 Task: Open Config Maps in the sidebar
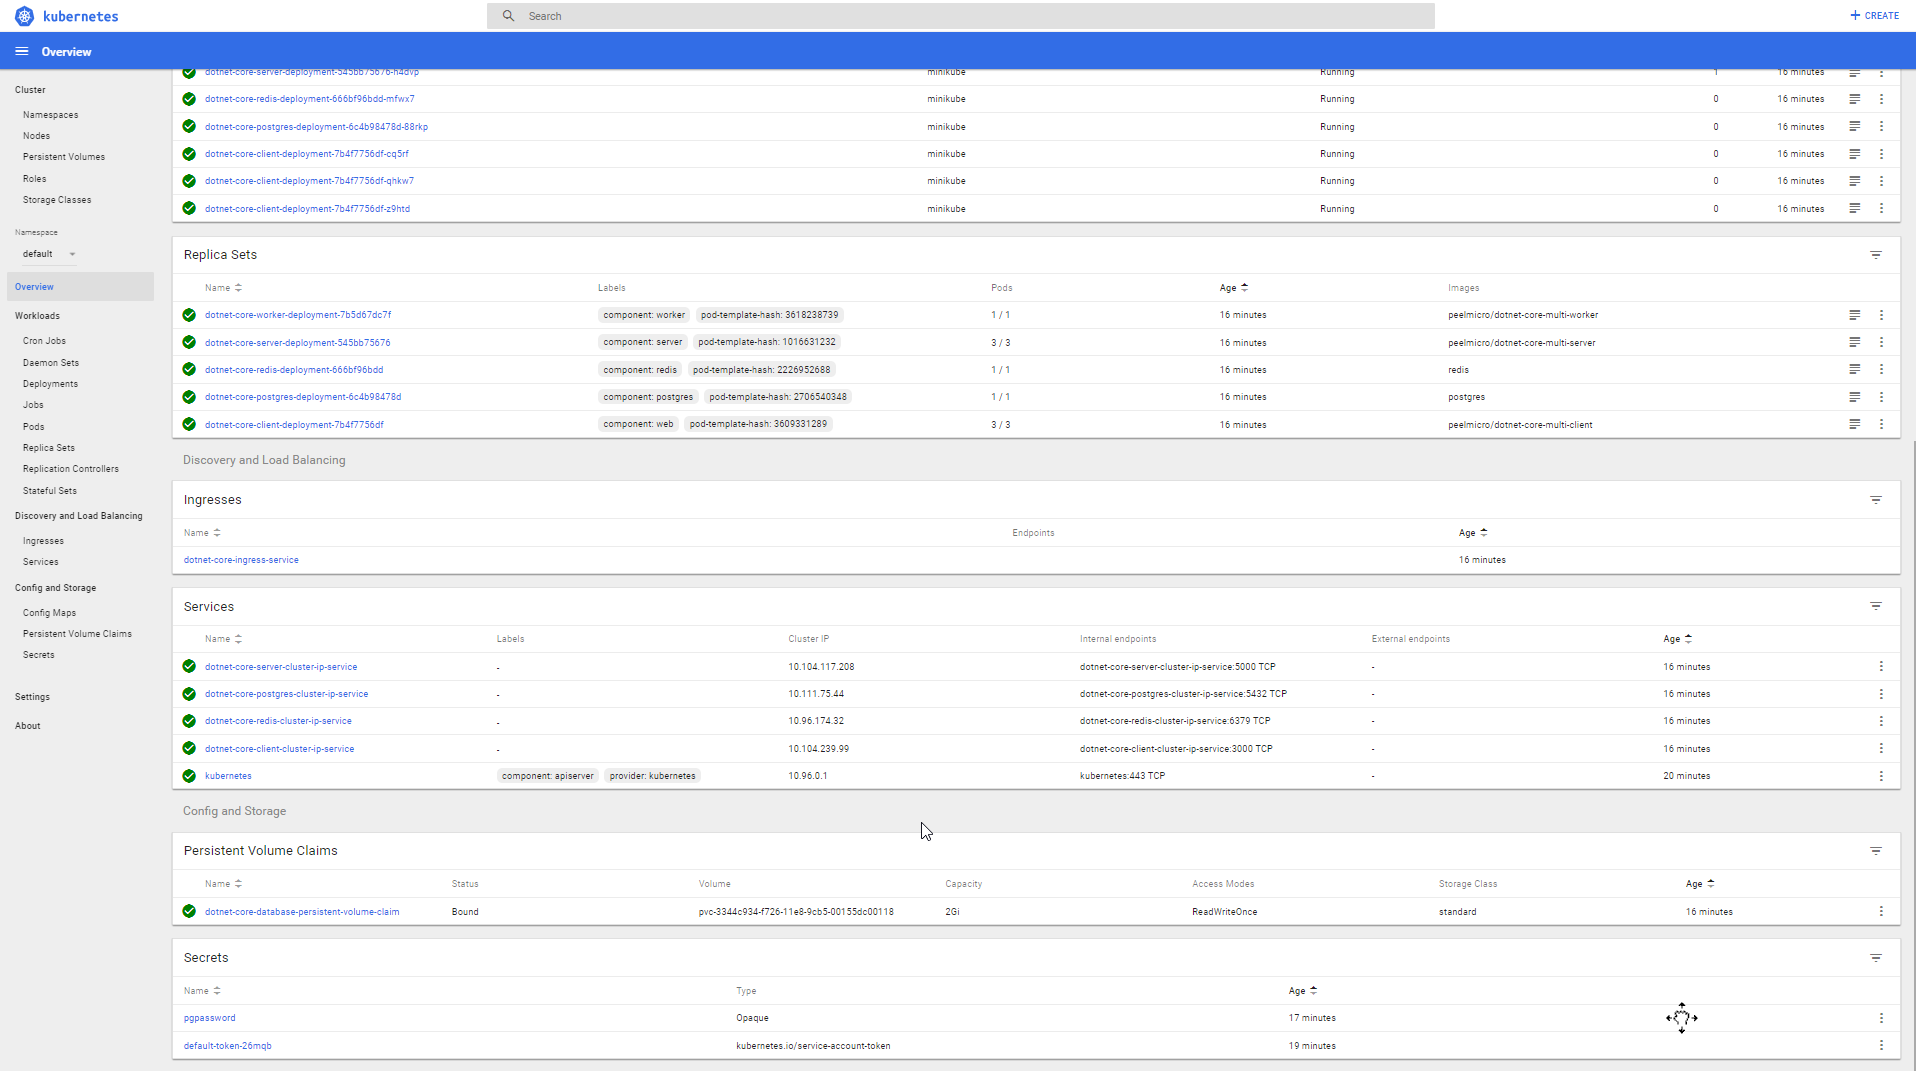click(49, 613)
